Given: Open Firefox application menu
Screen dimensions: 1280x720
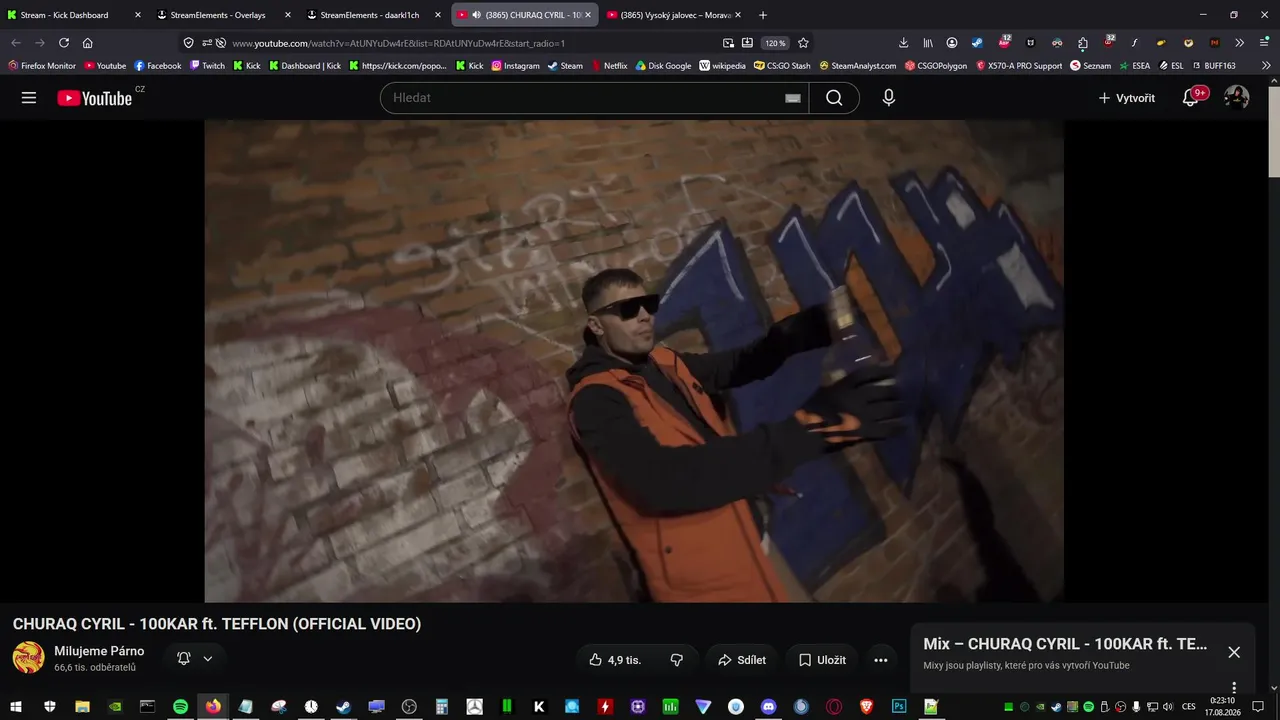Looking at the screenshot, I should pos(1264,43).
